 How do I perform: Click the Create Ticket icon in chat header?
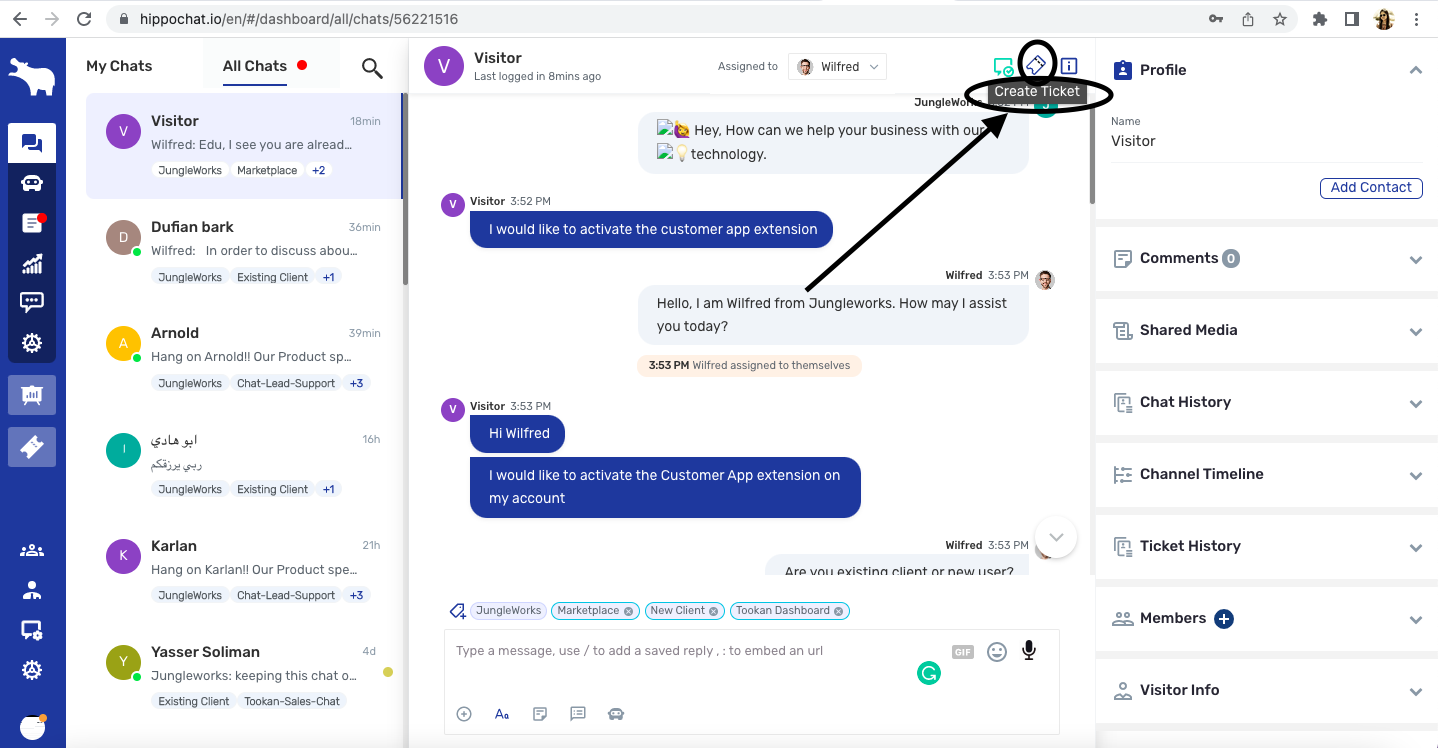pos(1036,65)
